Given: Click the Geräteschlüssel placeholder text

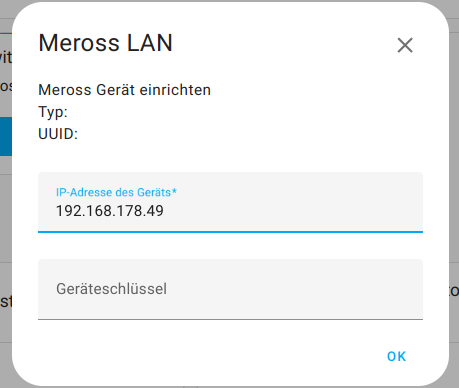Looking at the screenshot, I should pyautogui.click(x=111, y=289).
